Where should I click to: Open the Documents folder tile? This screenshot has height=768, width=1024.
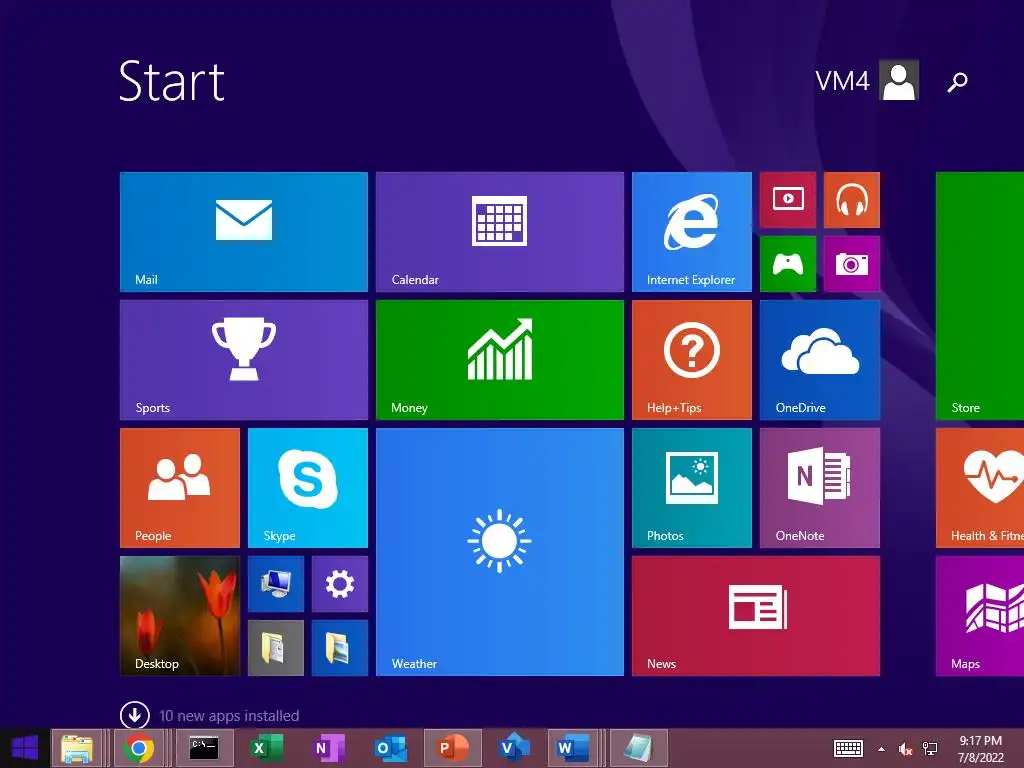pyautogui.click(x=276, y=648)
